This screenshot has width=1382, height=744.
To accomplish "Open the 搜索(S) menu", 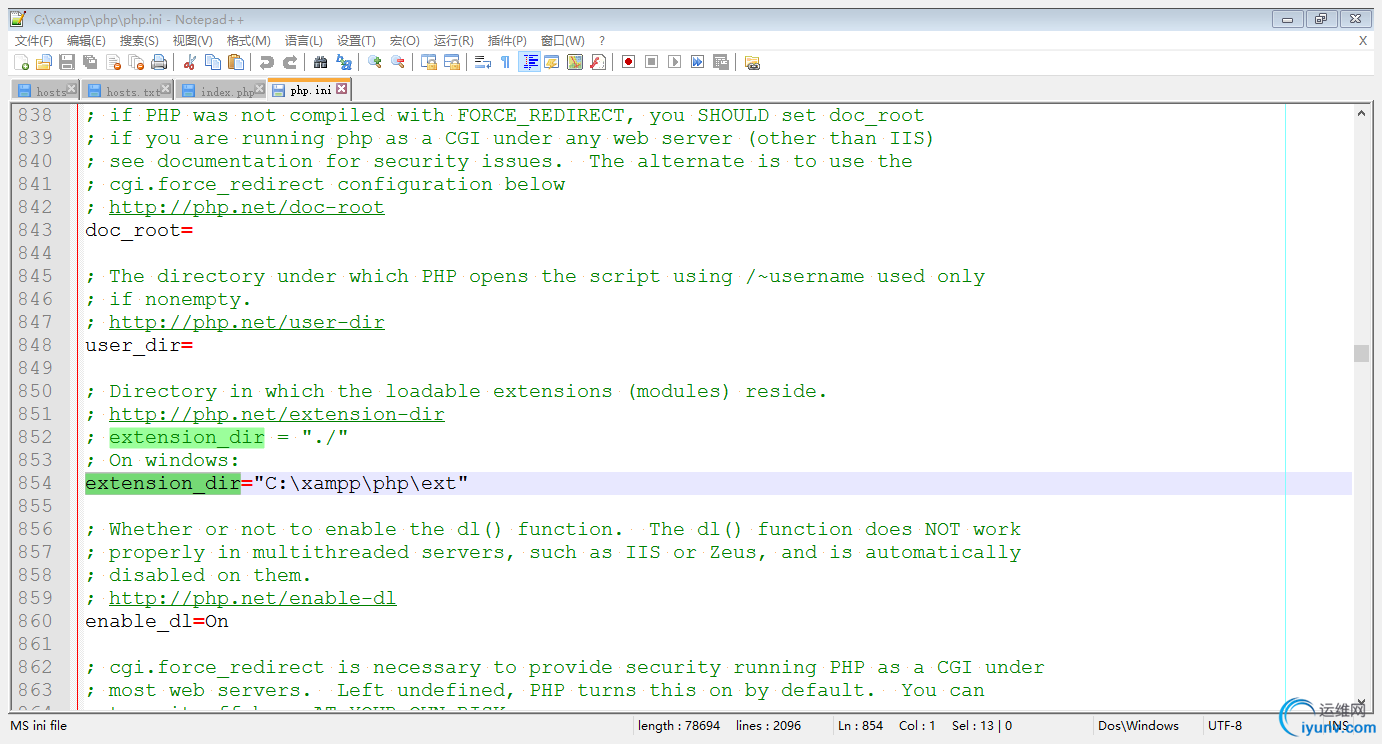I will 139,41.
